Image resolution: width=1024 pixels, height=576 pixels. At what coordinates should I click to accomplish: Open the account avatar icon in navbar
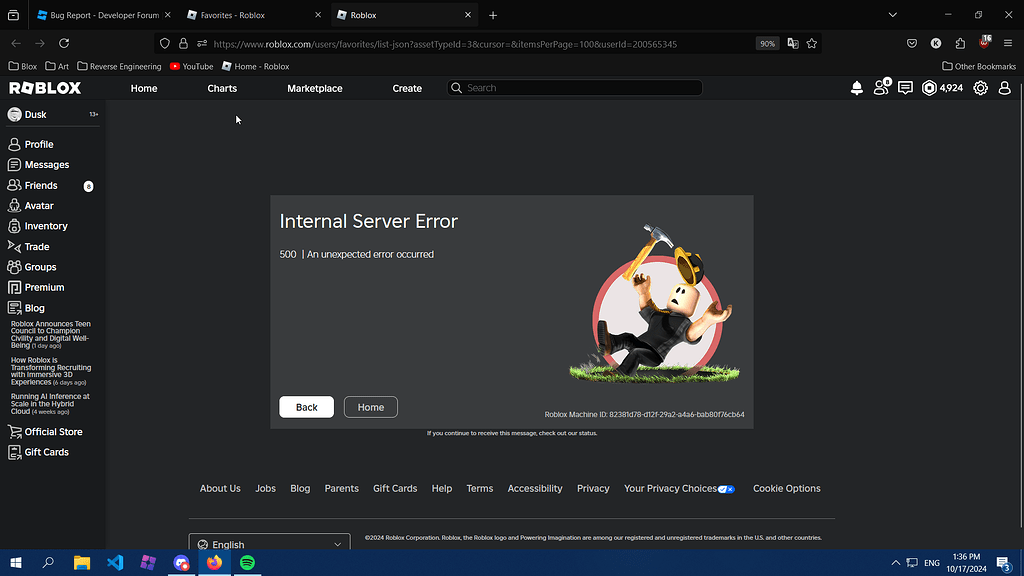coord(1004,88)
